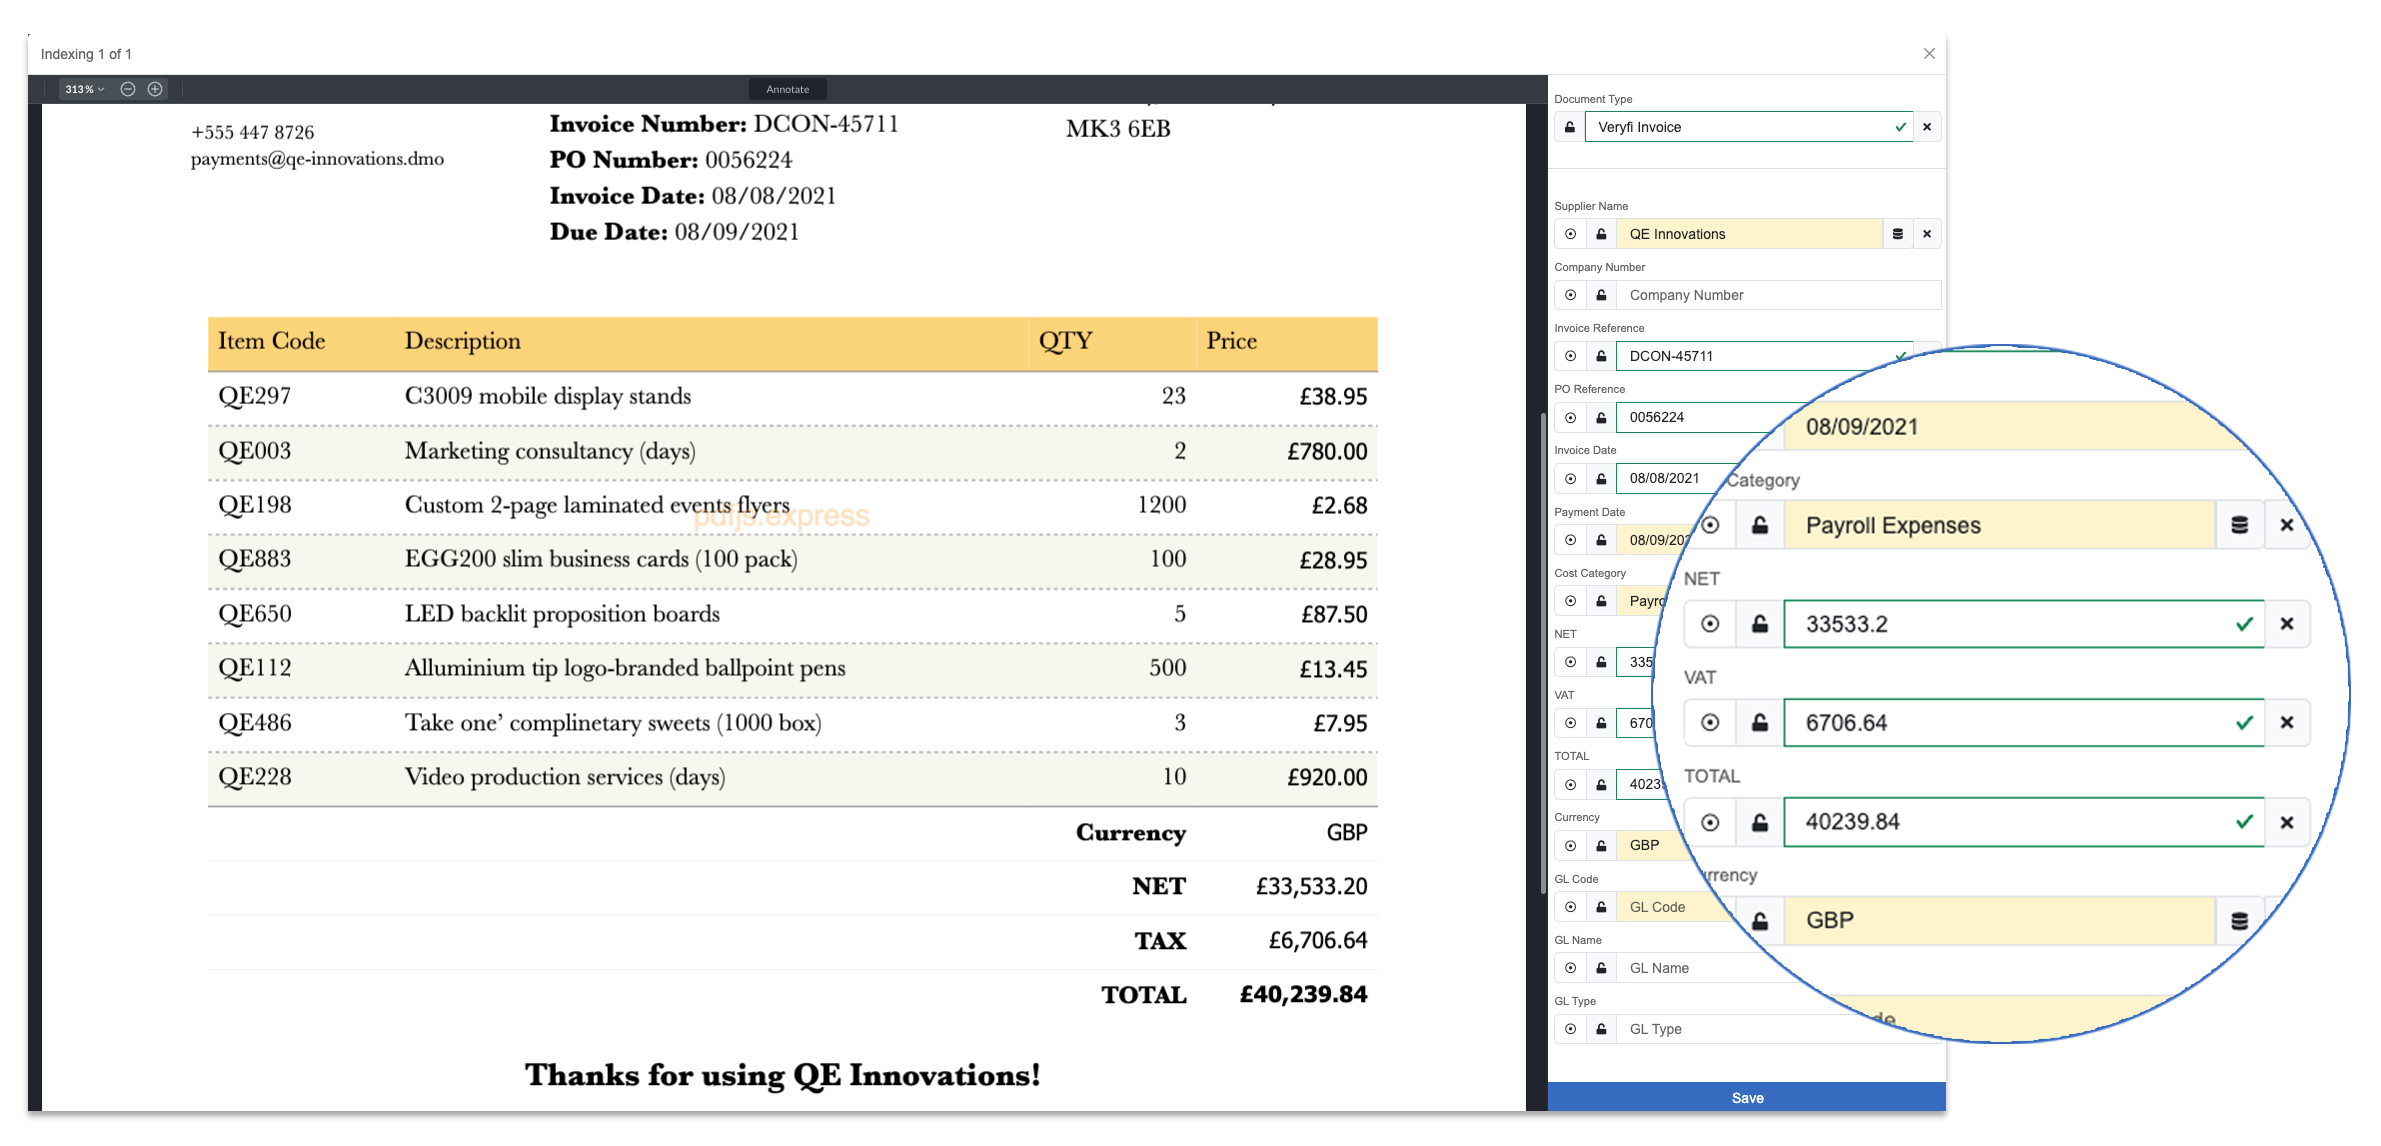
Task: Click the blue Save button
Action: (x=1746, y=1097)
